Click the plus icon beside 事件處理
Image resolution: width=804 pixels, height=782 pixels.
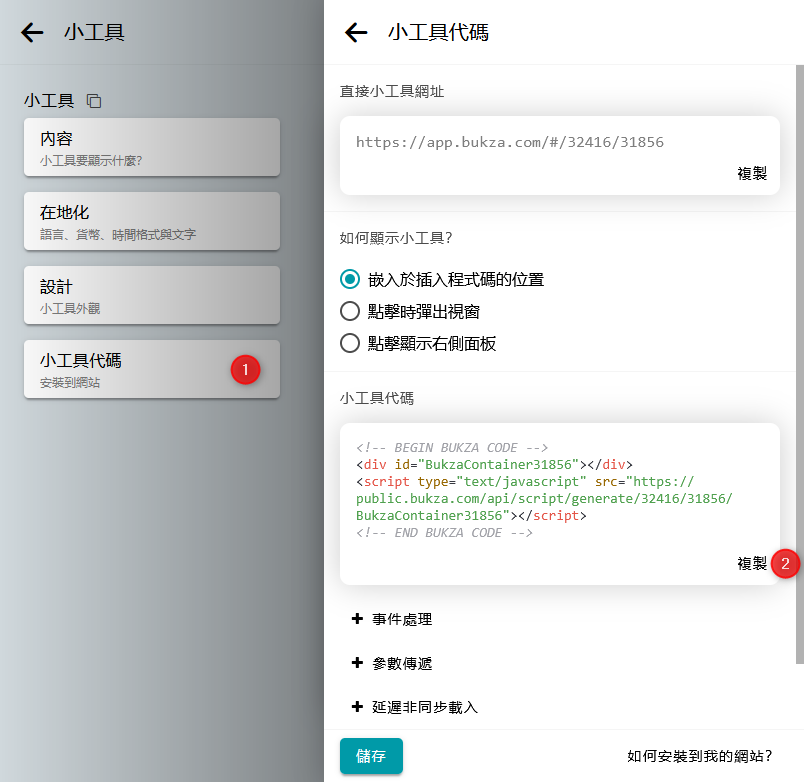pyautogui.click(x=357, y=619)
